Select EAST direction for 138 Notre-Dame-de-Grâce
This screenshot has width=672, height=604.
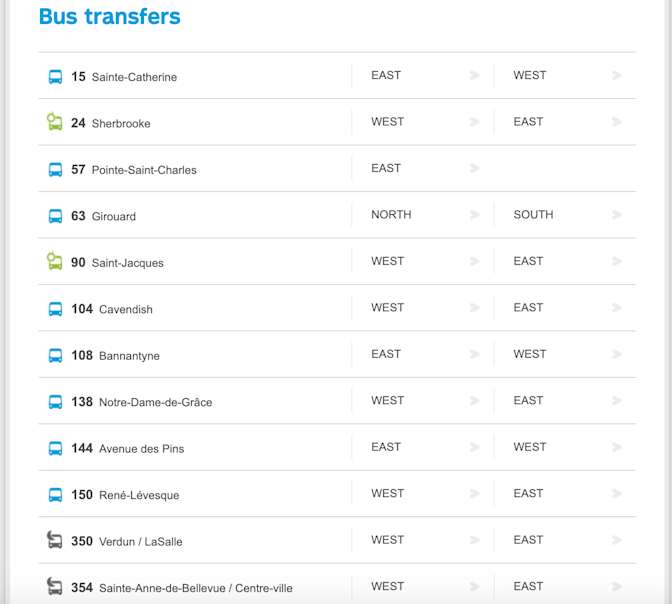coord(565,401)
